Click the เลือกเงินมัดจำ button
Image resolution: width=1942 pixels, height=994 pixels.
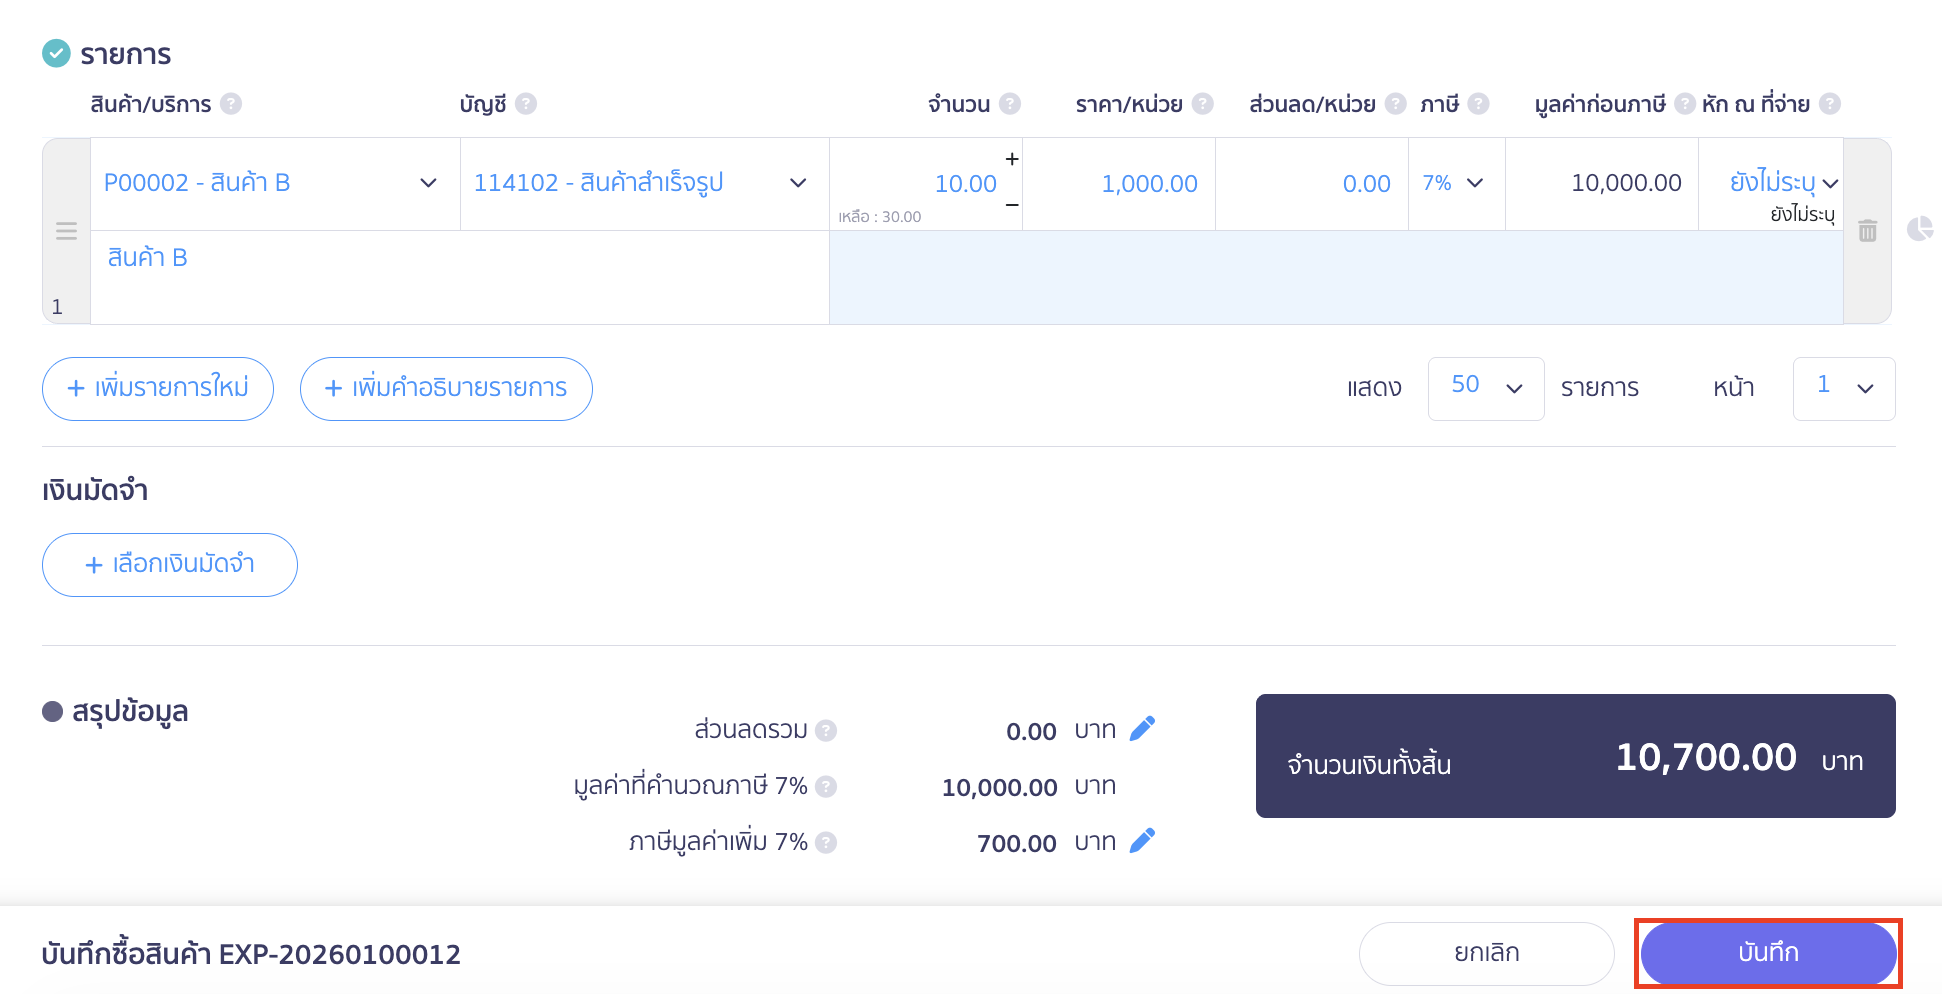pos(169,564)
